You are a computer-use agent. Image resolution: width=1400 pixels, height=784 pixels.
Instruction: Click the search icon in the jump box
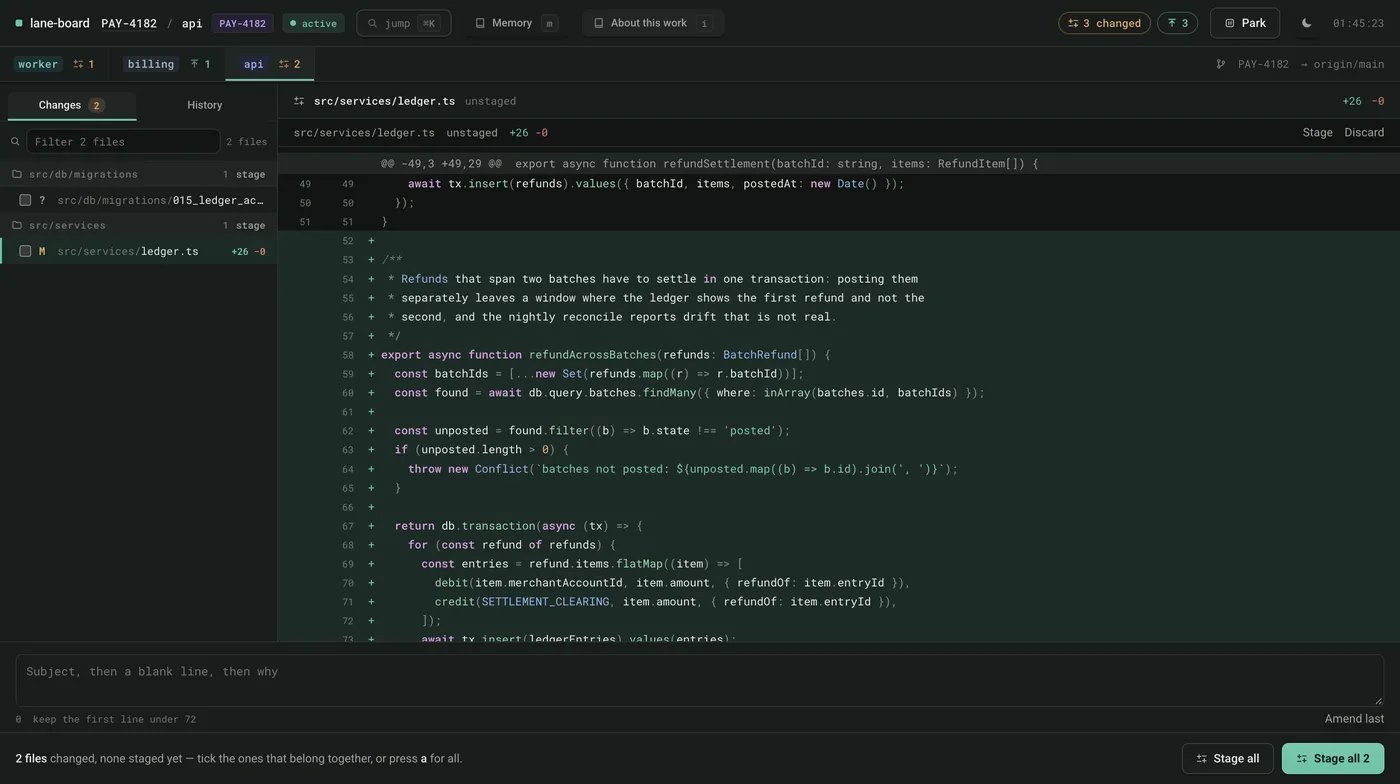click(x=372, y=23)
